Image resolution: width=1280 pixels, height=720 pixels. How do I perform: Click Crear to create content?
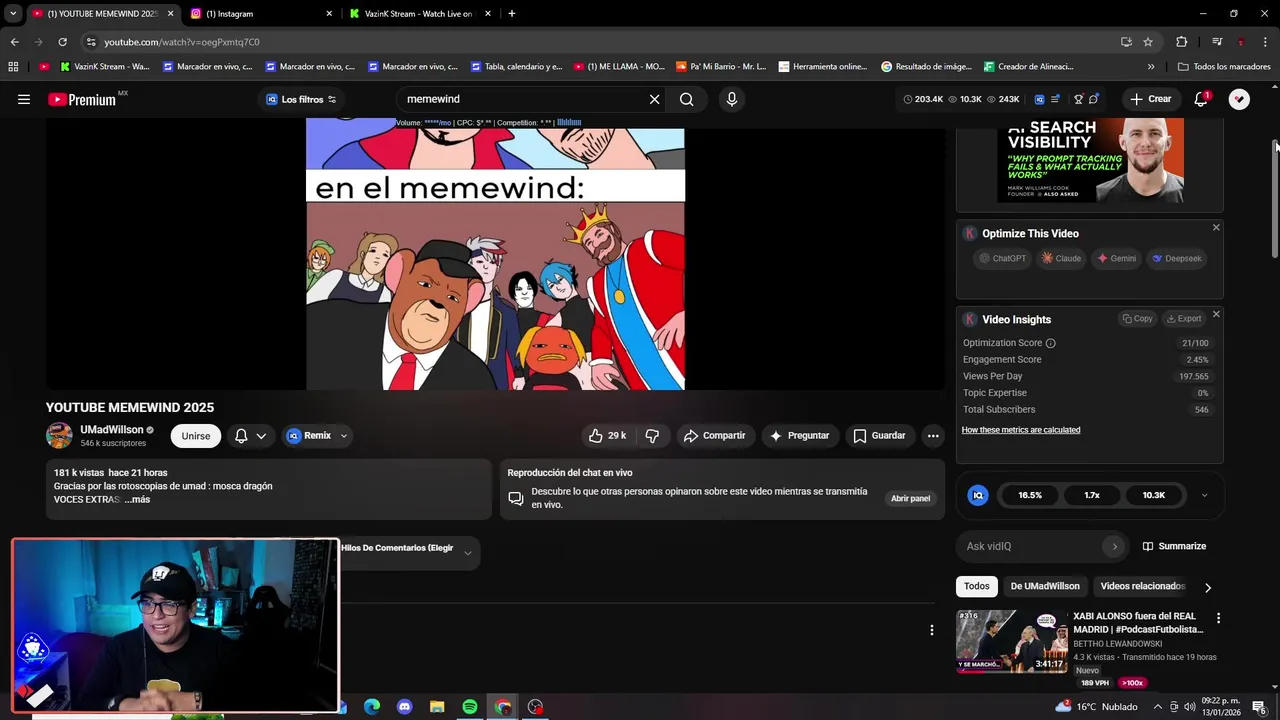coord(1150,99)
